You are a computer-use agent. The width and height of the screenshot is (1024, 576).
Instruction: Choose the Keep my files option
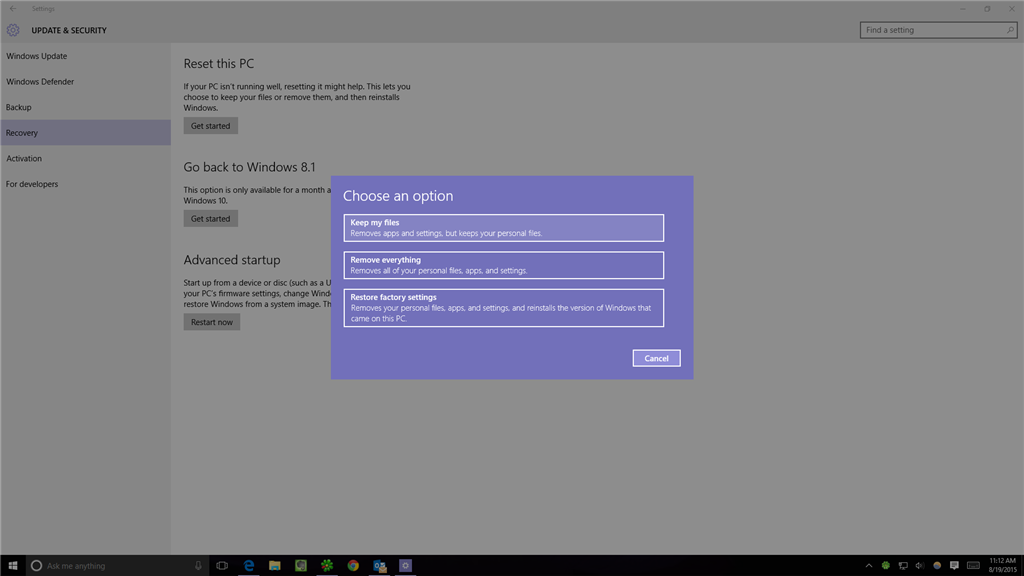click(503, 227)
